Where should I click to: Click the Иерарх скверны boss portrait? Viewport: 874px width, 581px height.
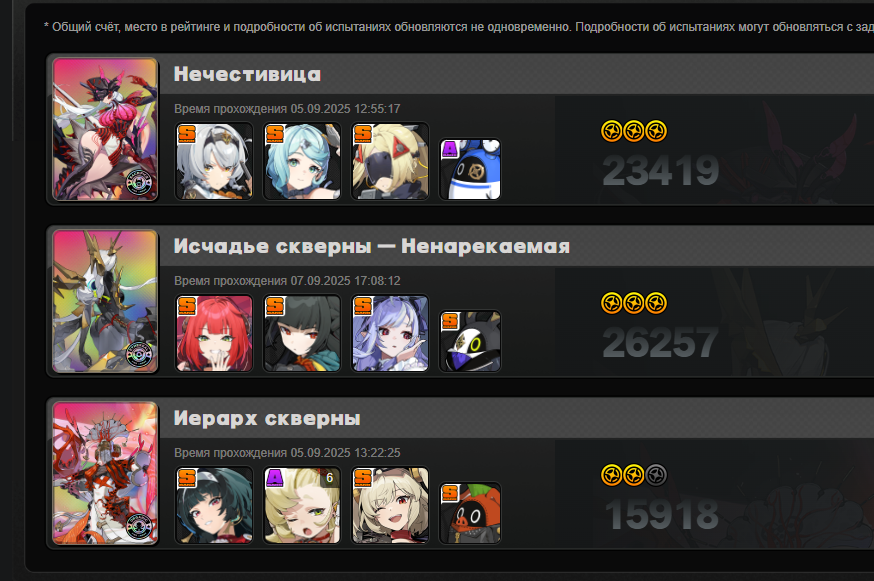point(105,473)
